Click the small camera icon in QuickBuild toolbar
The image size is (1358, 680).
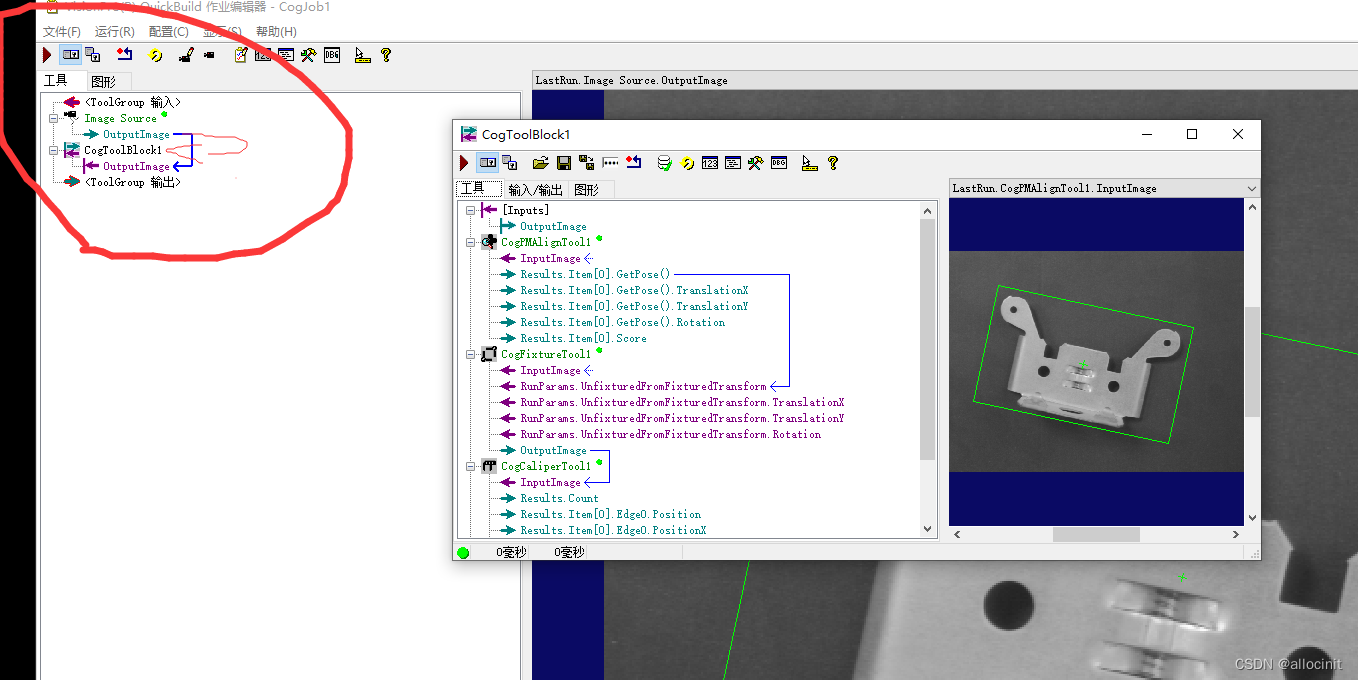click(x=209, y=55)
